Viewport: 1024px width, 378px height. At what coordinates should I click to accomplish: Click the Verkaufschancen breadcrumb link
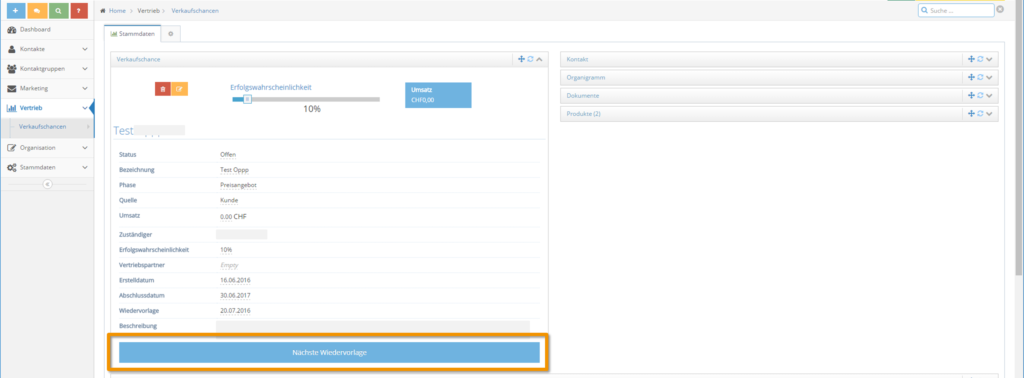tap(195, 11)
